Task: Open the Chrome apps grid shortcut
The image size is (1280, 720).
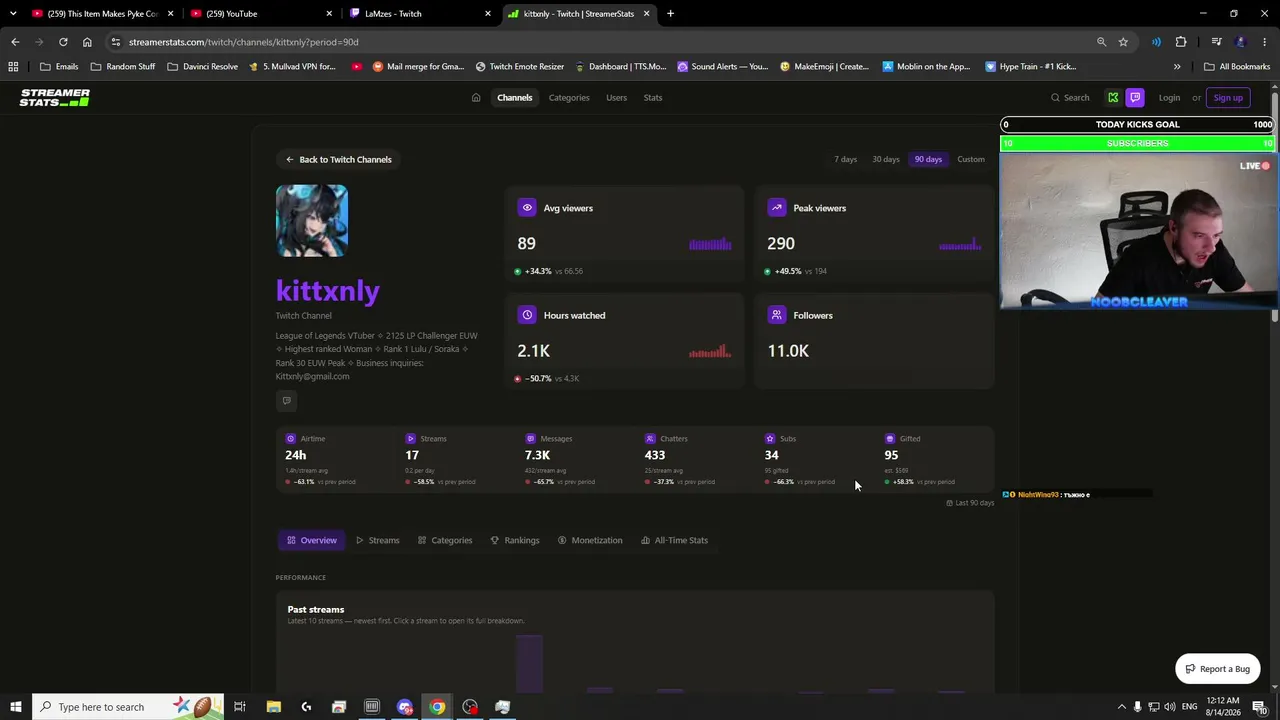Action: [13, 67]
